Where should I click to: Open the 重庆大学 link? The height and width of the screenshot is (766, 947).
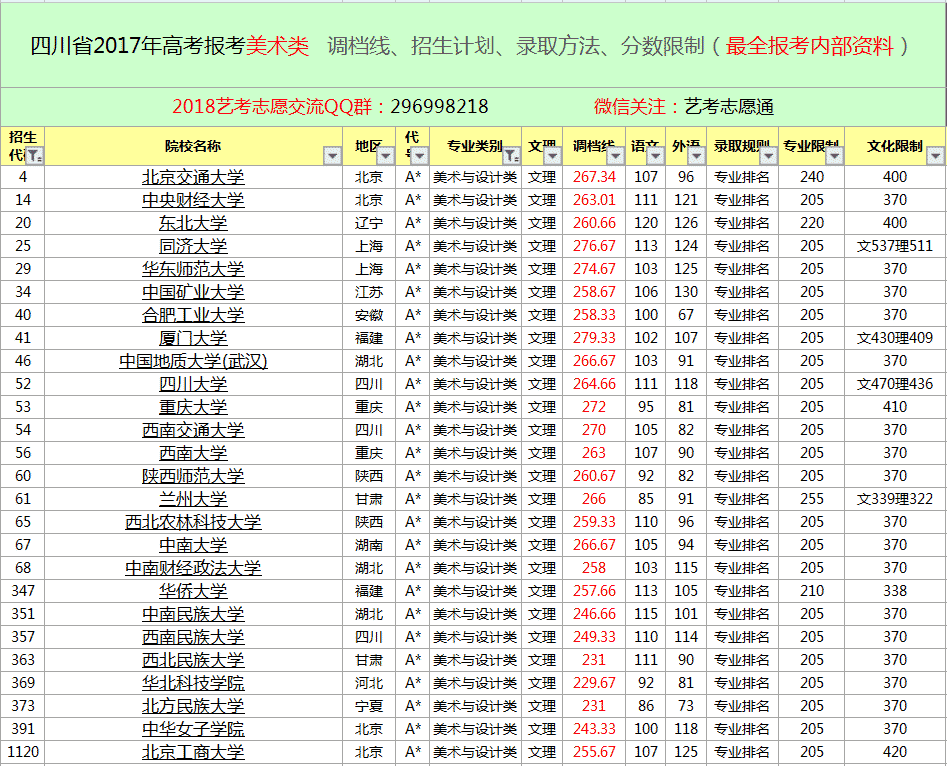point(193,407)
